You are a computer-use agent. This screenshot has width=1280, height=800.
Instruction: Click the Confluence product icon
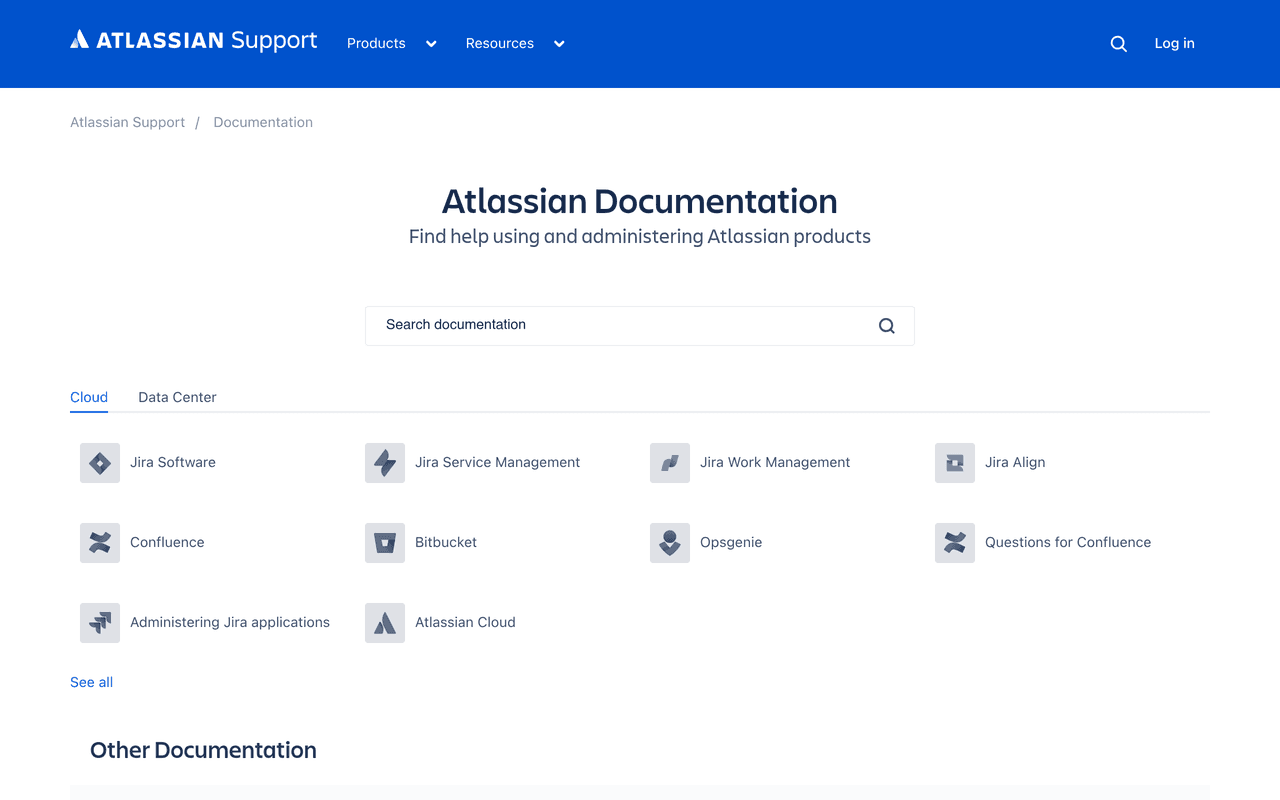pyautogui.click(x=100, y=543)
